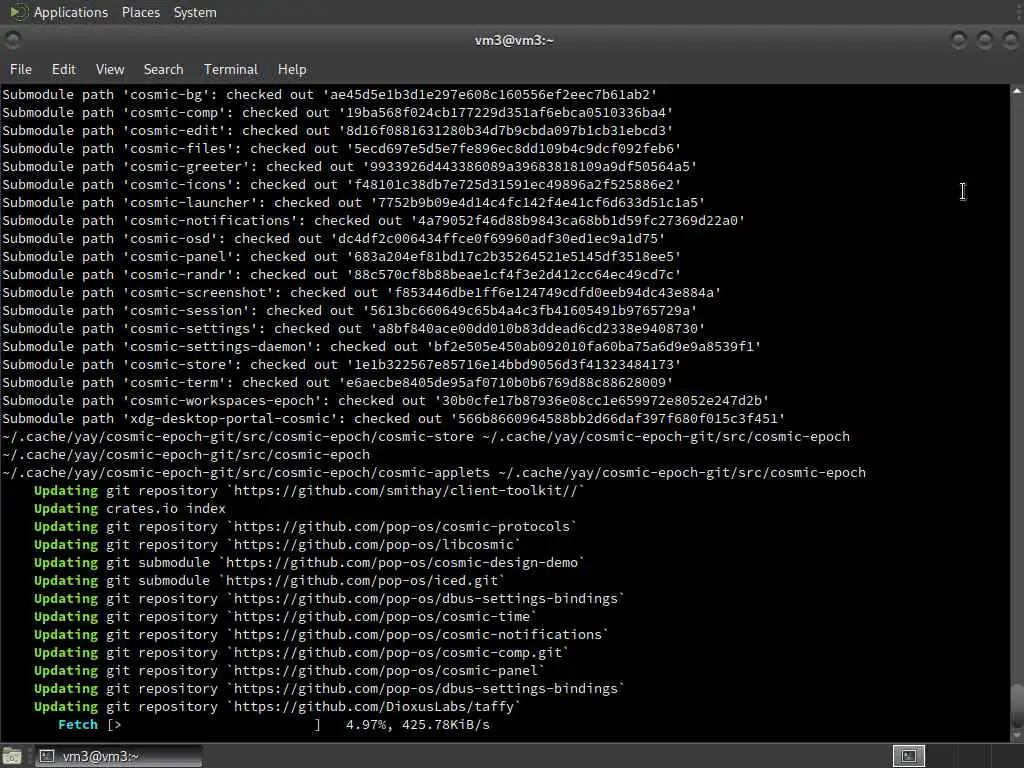Image resolution: width=1024 pixels, height=768 pixels.
Task: Click the 'cosmic-term' submodule line
Action: click(338, 383)
